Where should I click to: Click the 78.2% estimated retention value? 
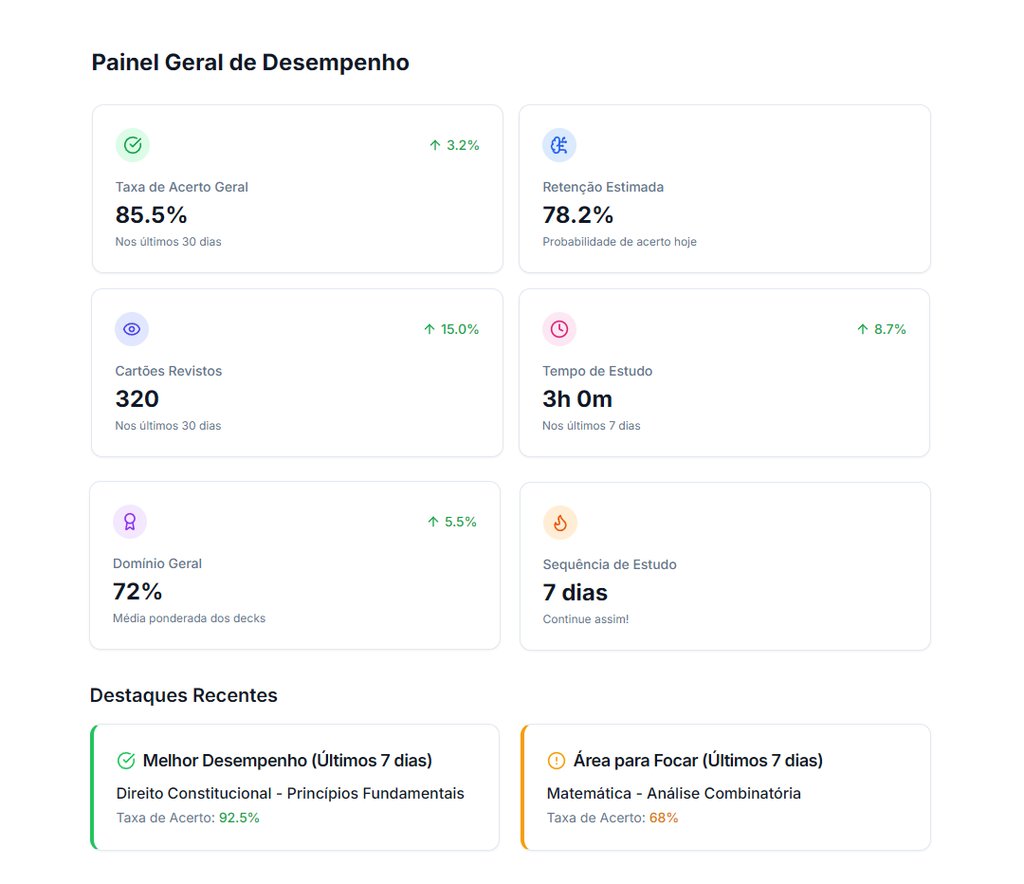(x=578, y=215)
